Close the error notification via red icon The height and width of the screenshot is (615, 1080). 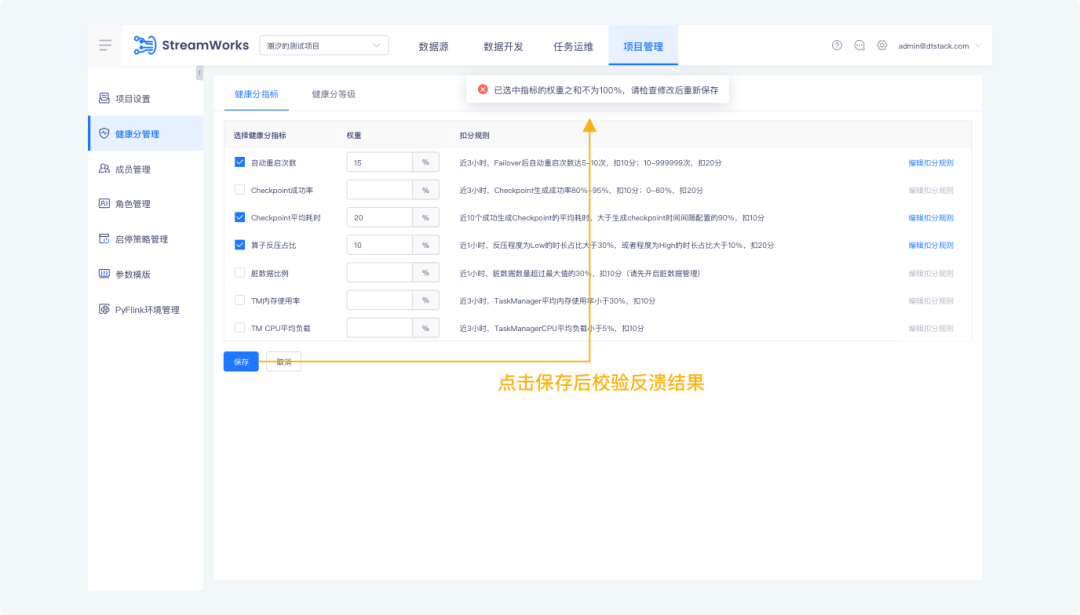483,89
